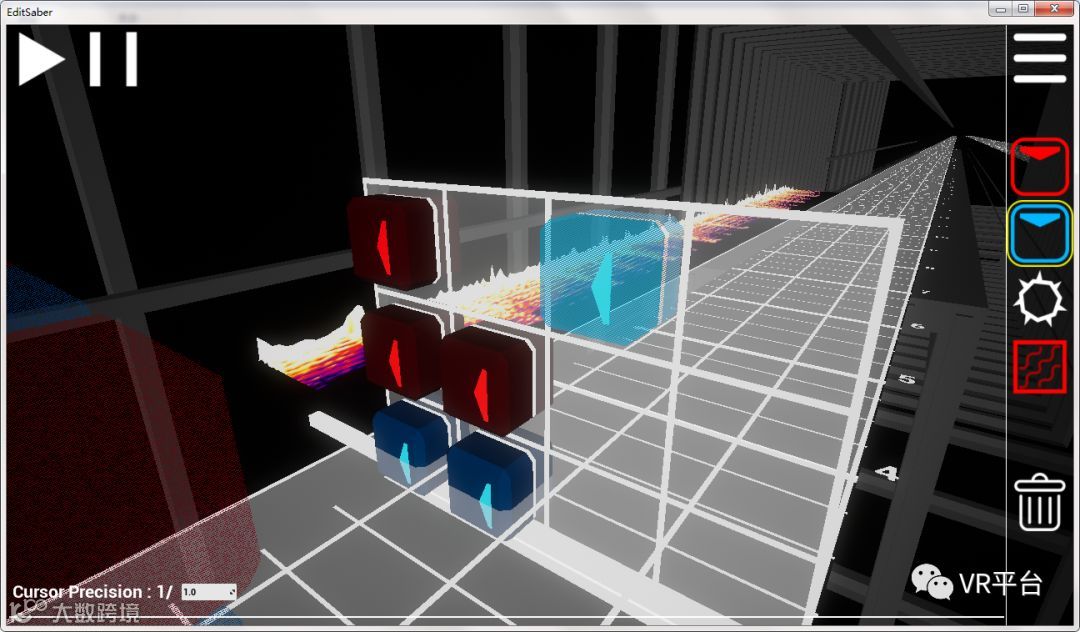1080x632 pixels.
Task: Click the top-left red left-arrow note
Action: [392, 242]
